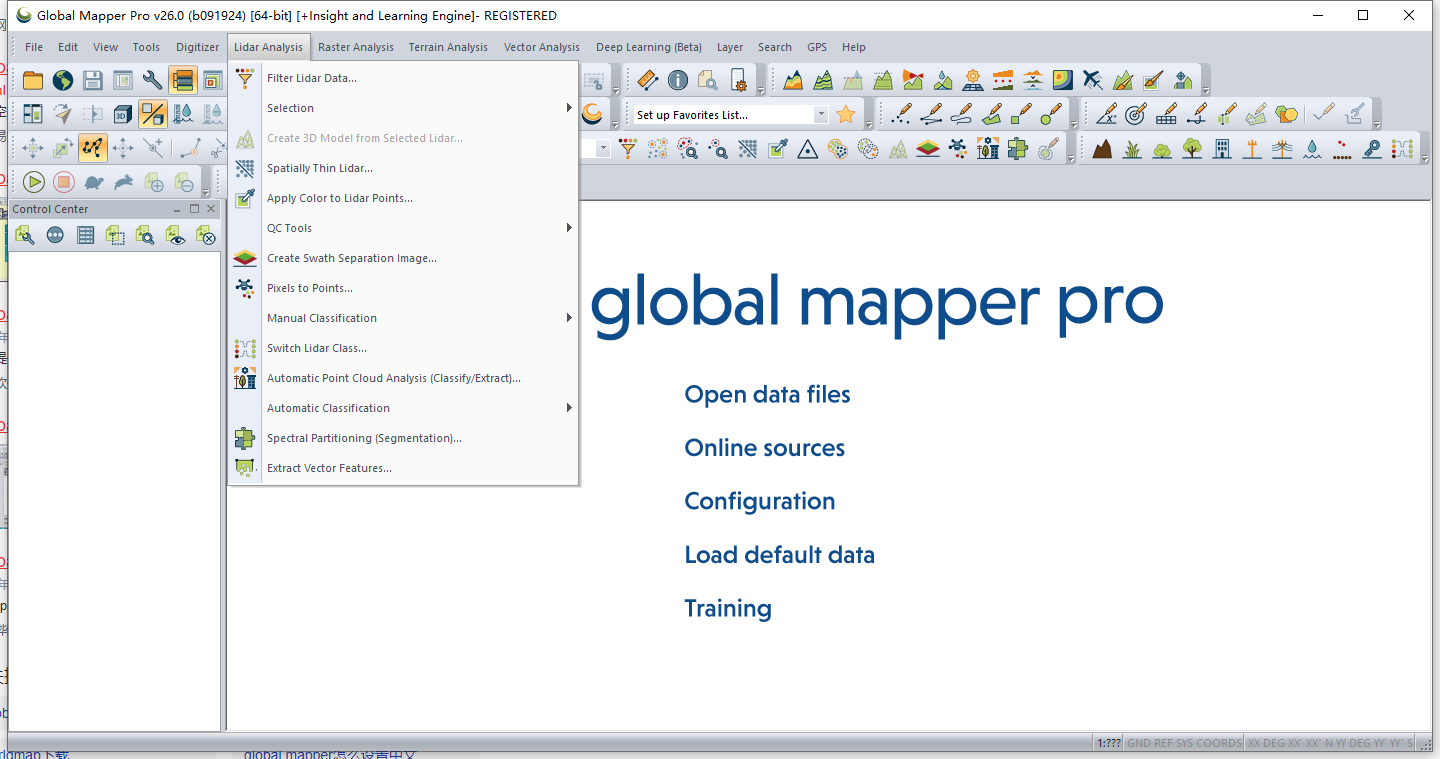
Task: Toggle the 3D View cube icon
Action: point(121,113)
